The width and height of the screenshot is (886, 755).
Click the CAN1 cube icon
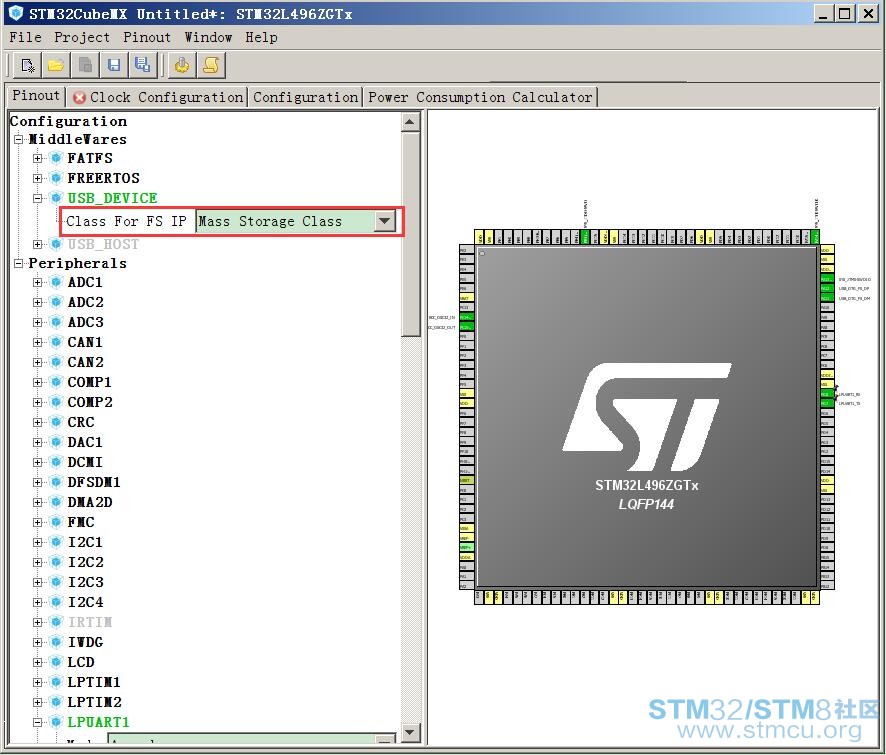[56, 342]
